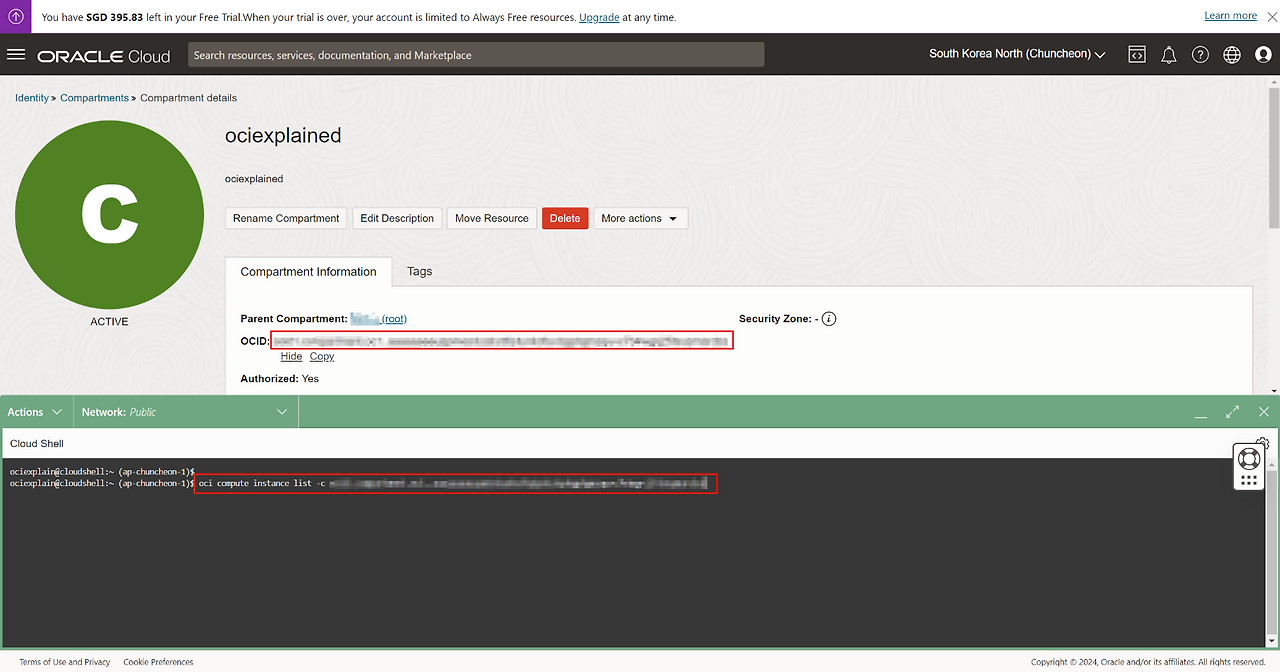Open the notifications bell
Screen dimensions: 1280x672
[x=1168, y=55]
